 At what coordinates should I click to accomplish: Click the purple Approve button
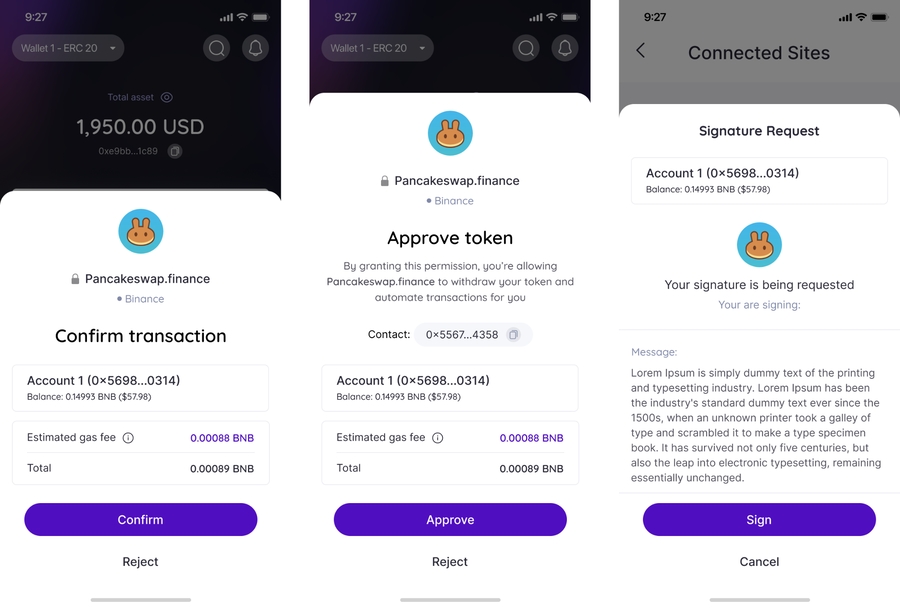pos(450,520)
